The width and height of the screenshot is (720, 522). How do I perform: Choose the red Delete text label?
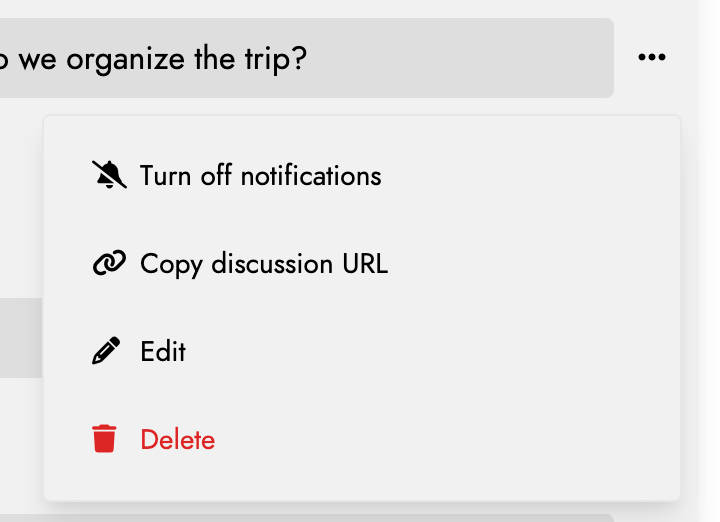click(177, 440)
